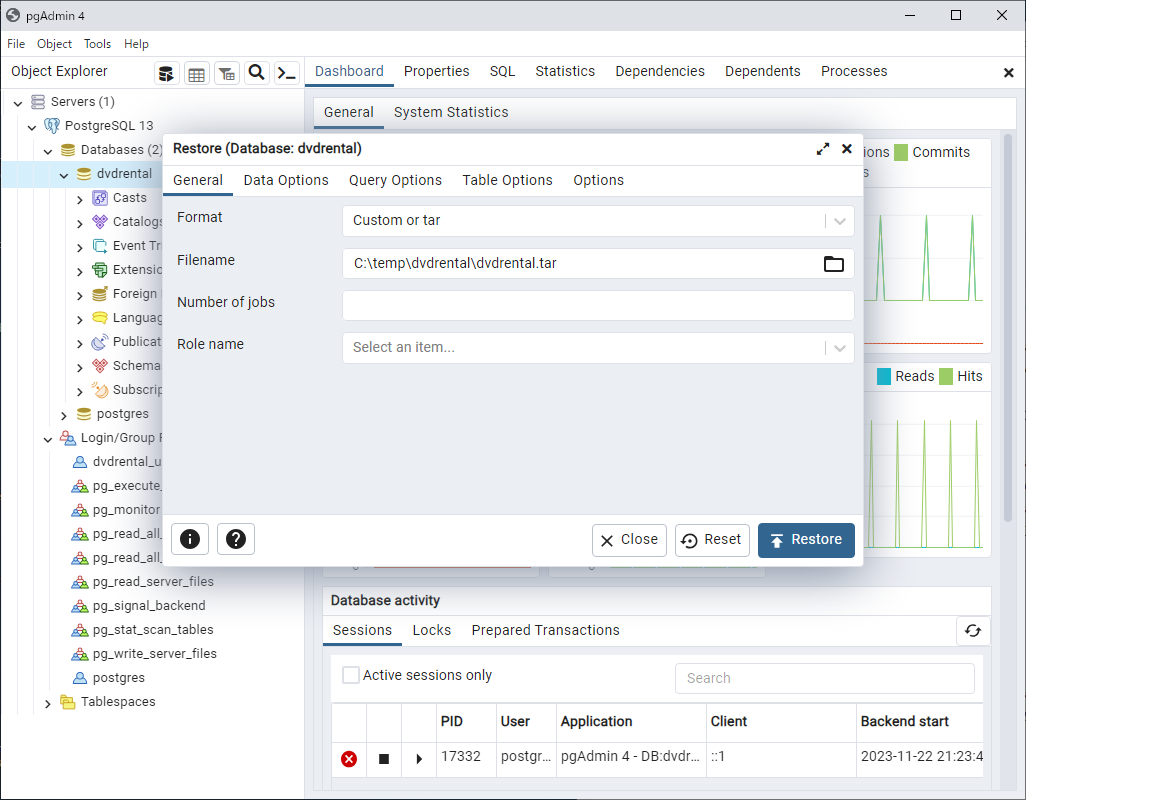This screenshot has height=800, width=1152.
Task: Open file browser folder icon for Filename
Action: (x=833, y=264)
